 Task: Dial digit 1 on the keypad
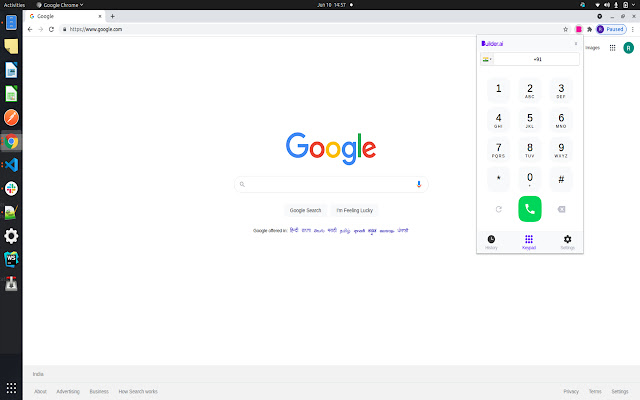498,90
